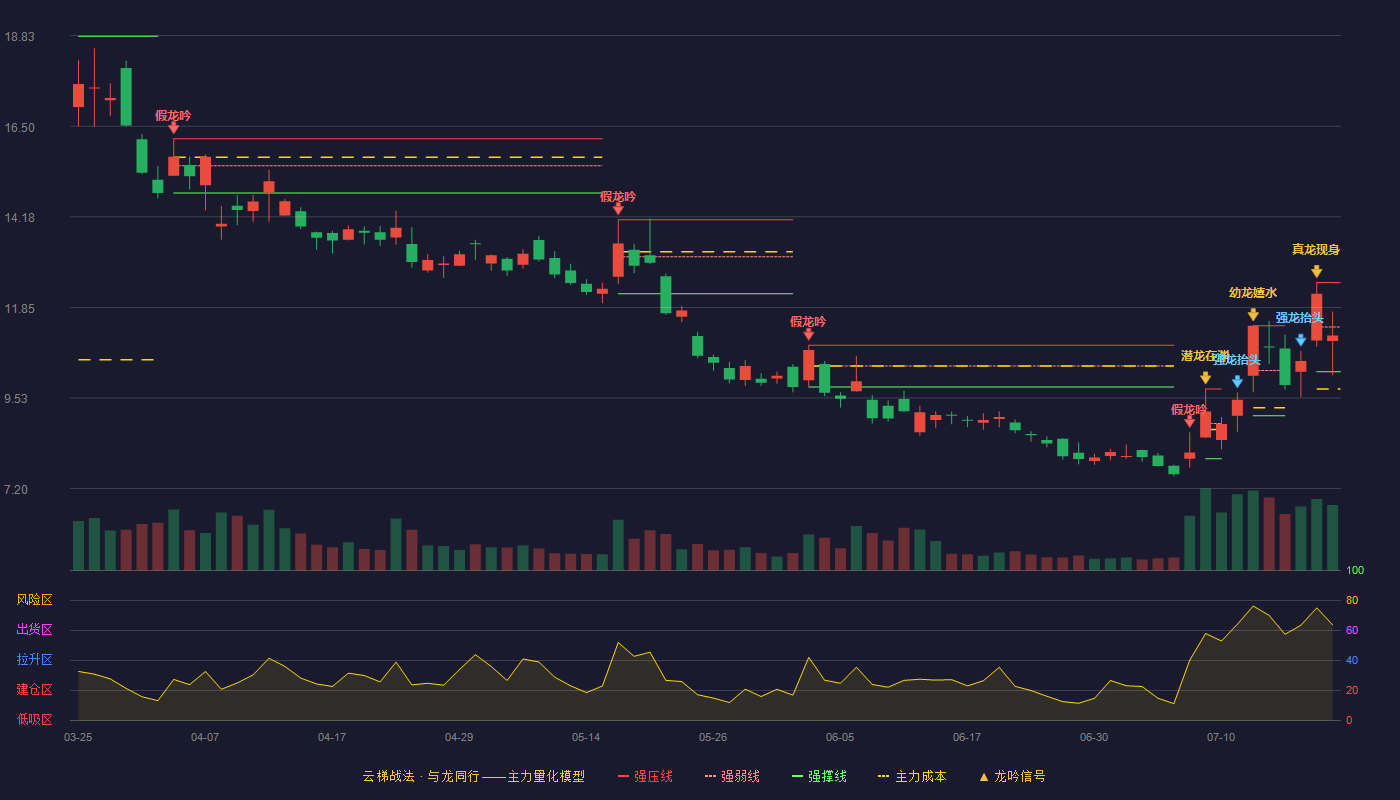Toggle the 强弱线 legend entry
Viewport: 1400px width, 800px height.
pyautogui.click(x=732, y=776)
